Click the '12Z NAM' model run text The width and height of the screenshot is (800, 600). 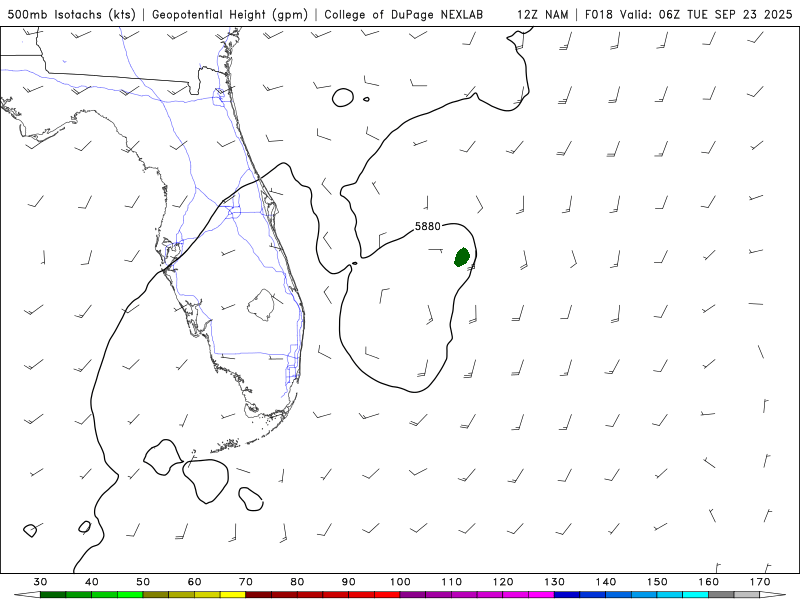coord(542,14)
